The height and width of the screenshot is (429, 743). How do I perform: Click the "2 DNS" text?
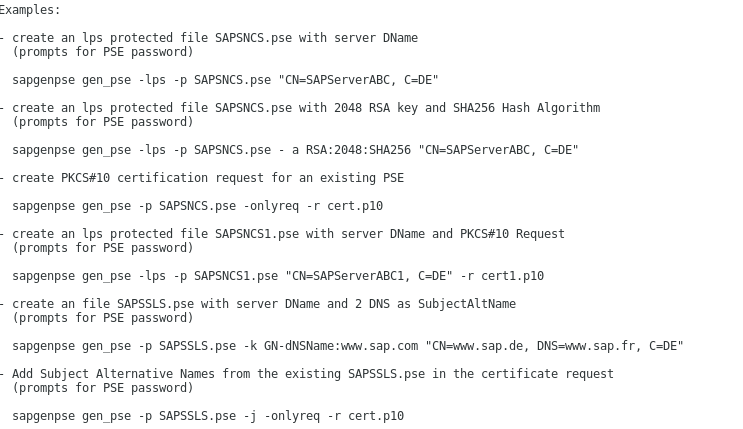[x=372, y=304]
